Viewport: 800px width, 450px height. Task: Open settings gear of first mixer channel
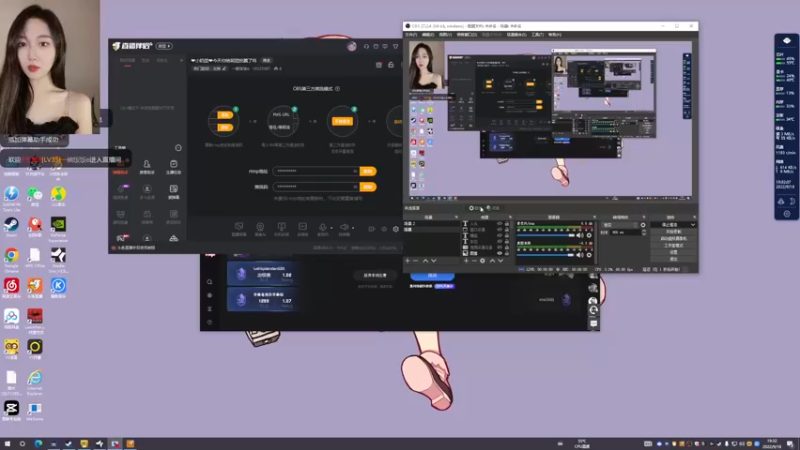(x=589, y=235)
